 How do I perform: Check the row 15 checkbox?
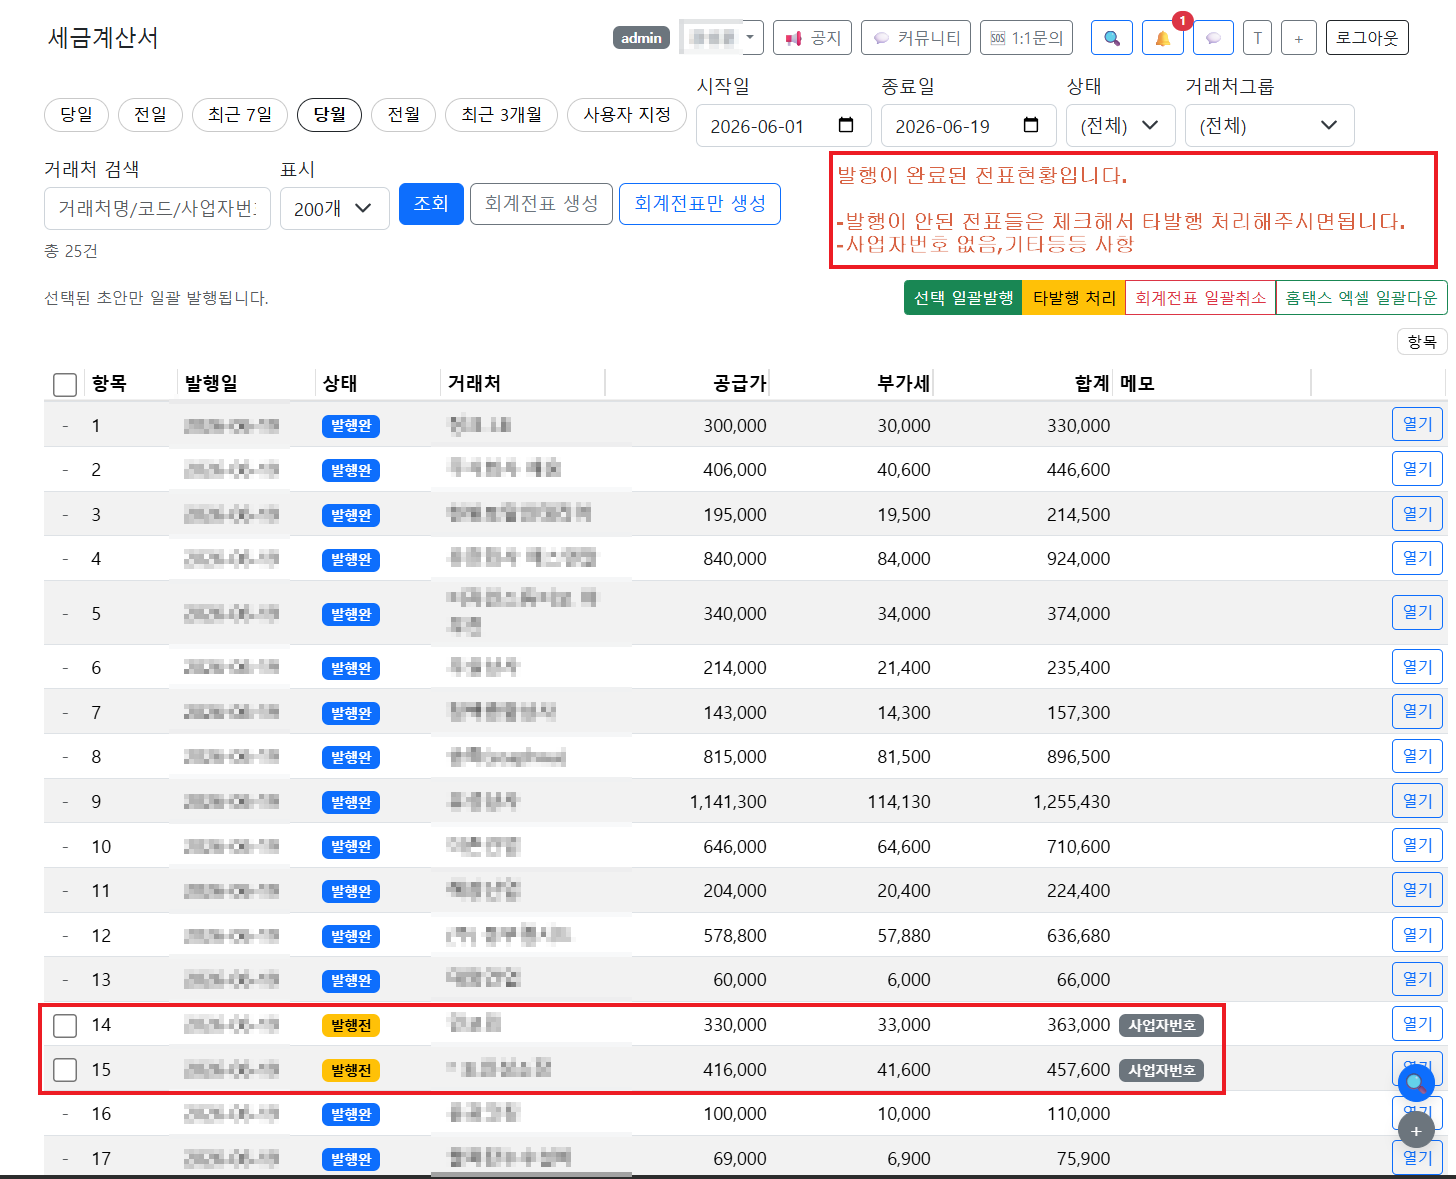point(65,1070)
